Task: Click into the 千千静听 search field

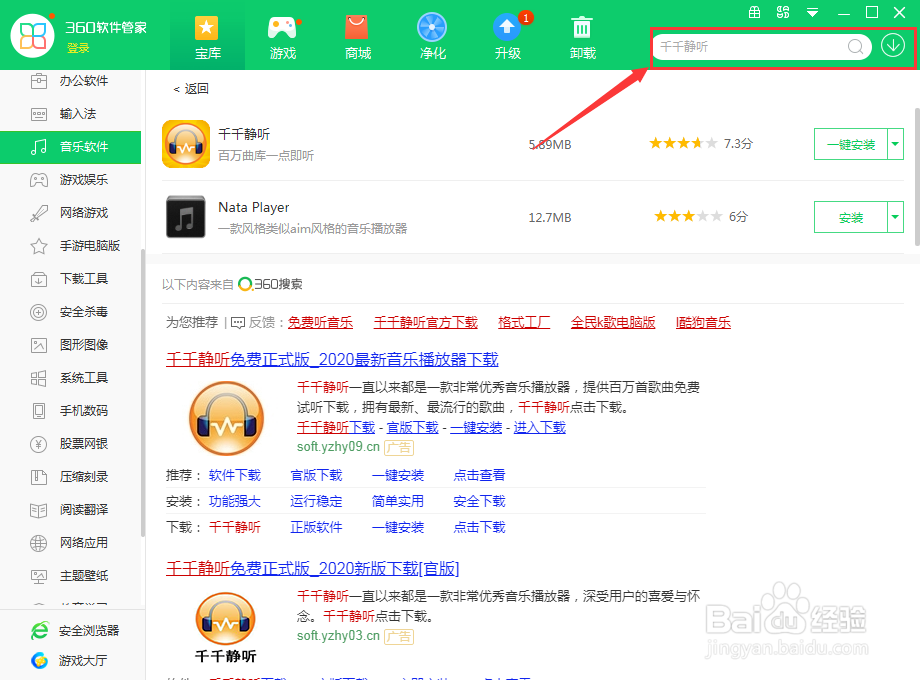Action: point(752,46)
